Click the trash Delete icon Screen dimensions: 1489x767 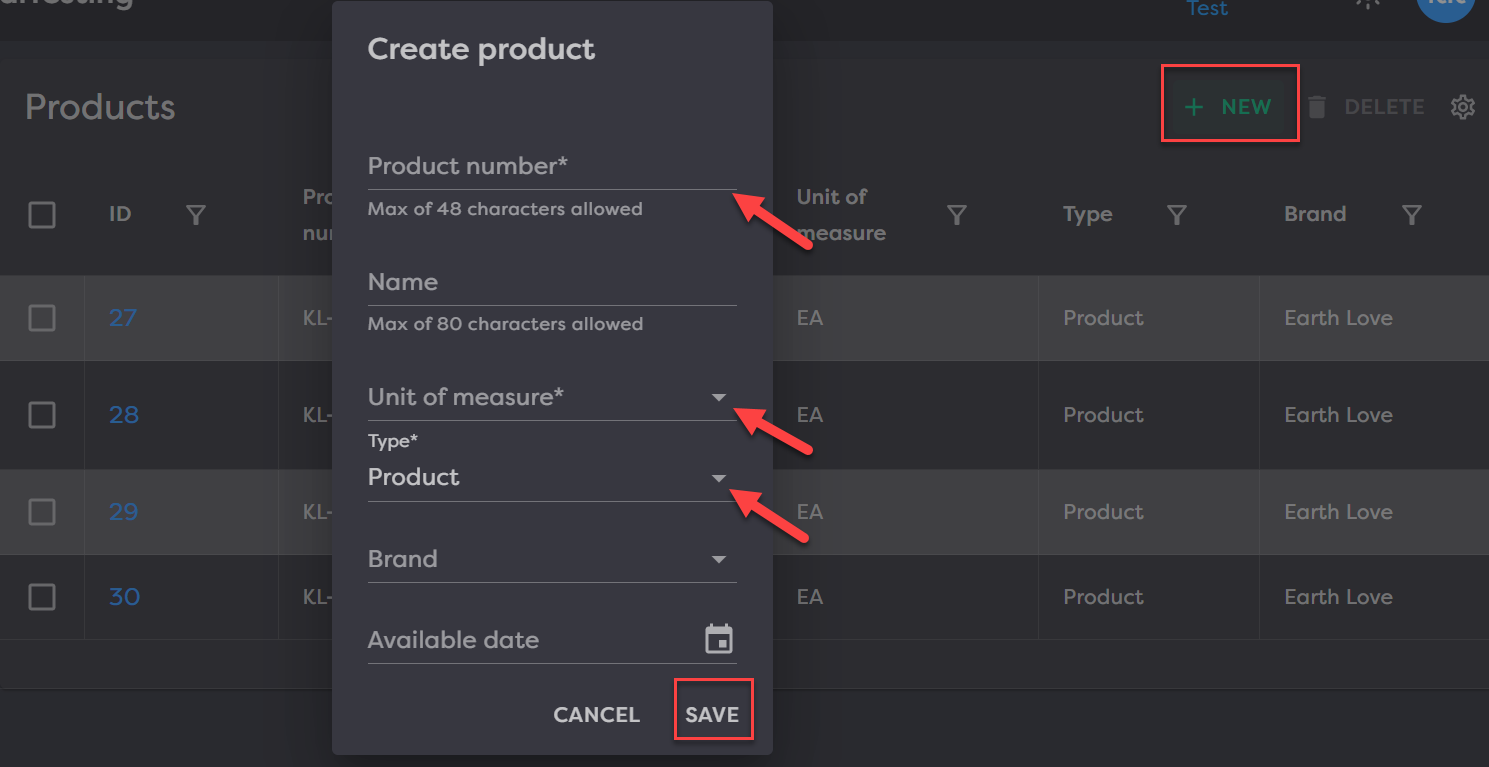click(x=1317, y=107)
